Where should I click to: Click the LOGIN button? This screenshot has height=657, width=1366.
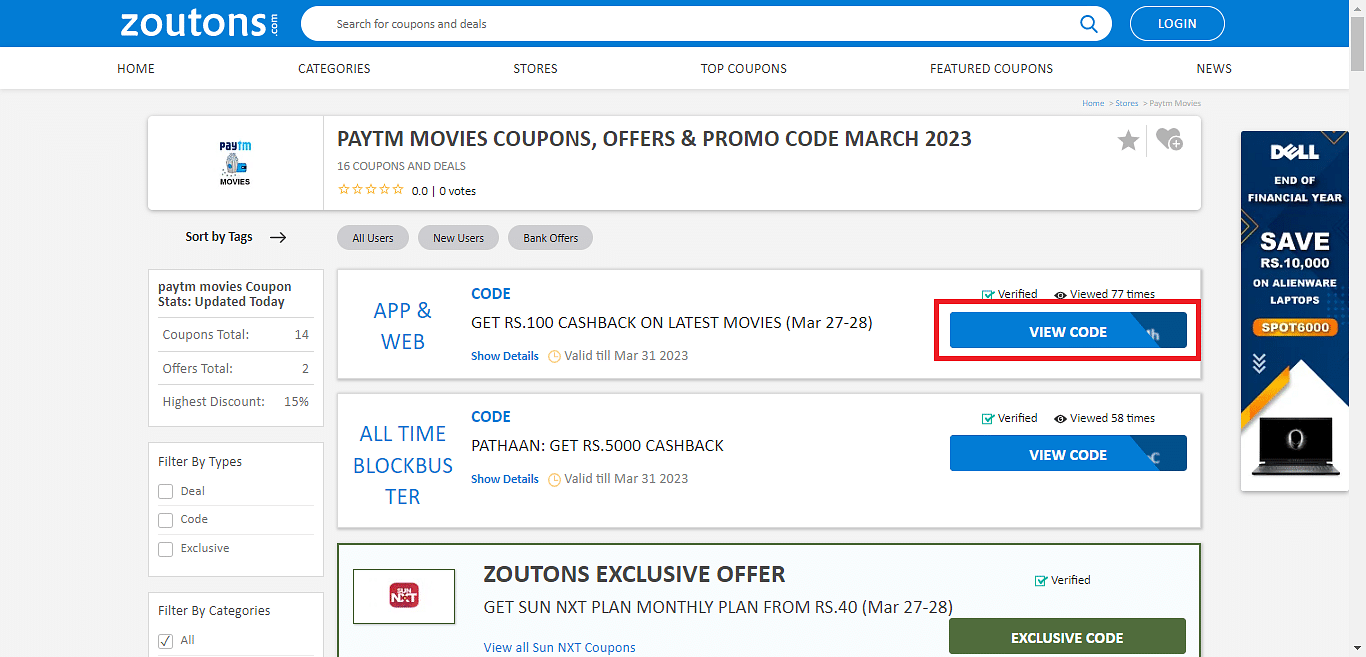(x=1177, y=23)
